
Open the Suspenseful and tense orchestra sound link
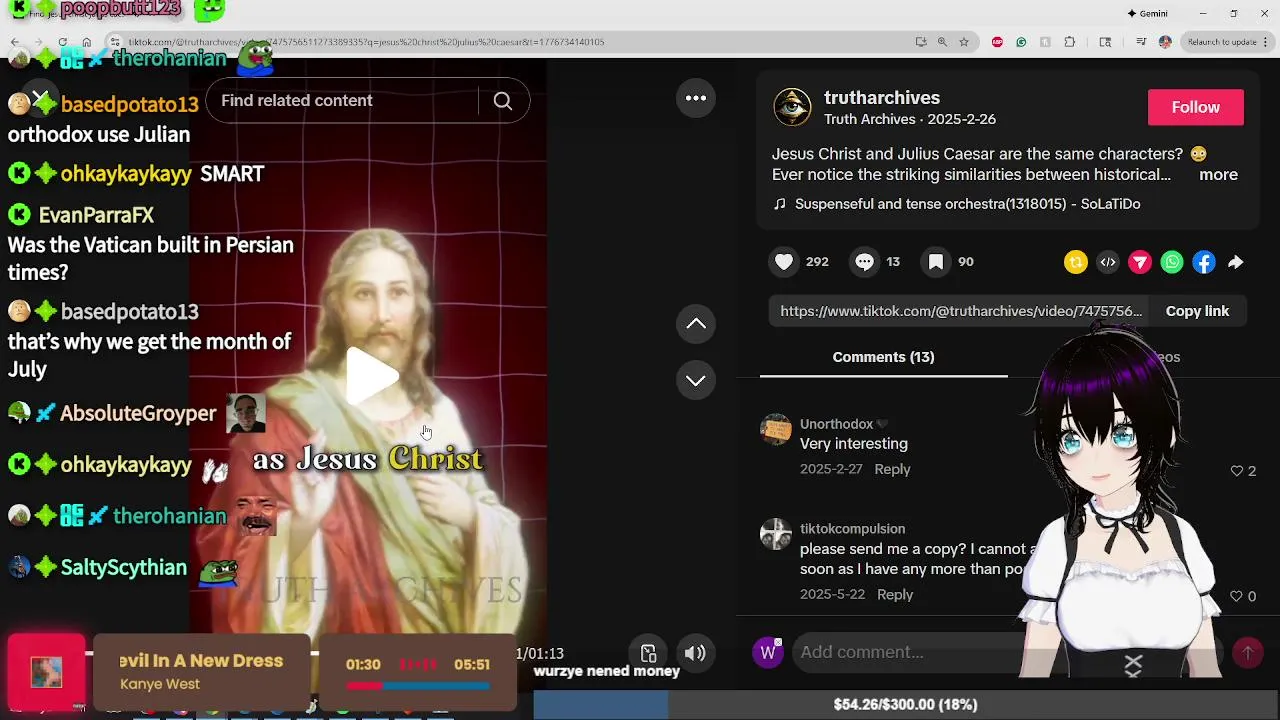[x=967, y=204]
